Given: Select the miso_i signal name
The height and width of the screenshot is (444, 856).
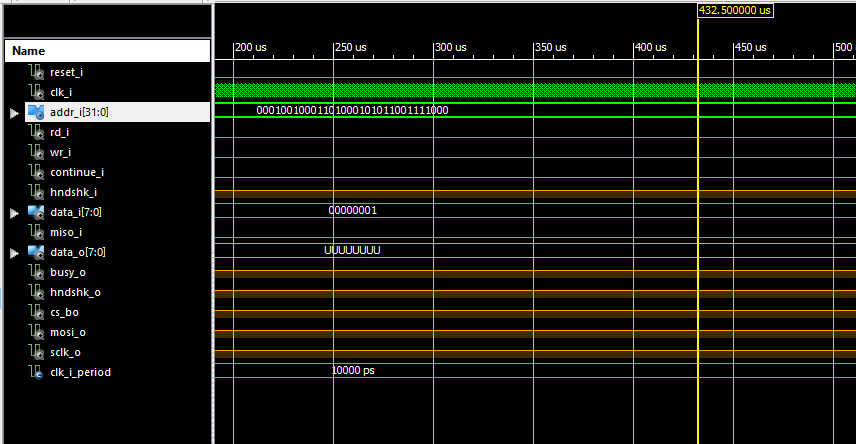Looking at the screenshot, I should click(x=66, y=232).
